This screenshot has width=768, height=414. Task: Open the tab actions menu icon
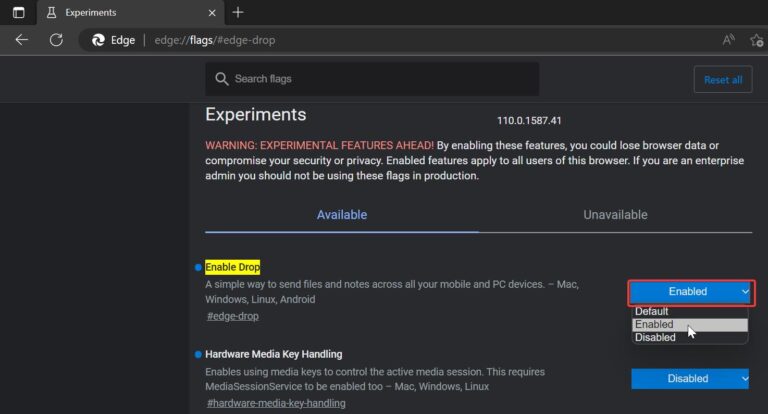pyautogui.click(x=19, y=12)
